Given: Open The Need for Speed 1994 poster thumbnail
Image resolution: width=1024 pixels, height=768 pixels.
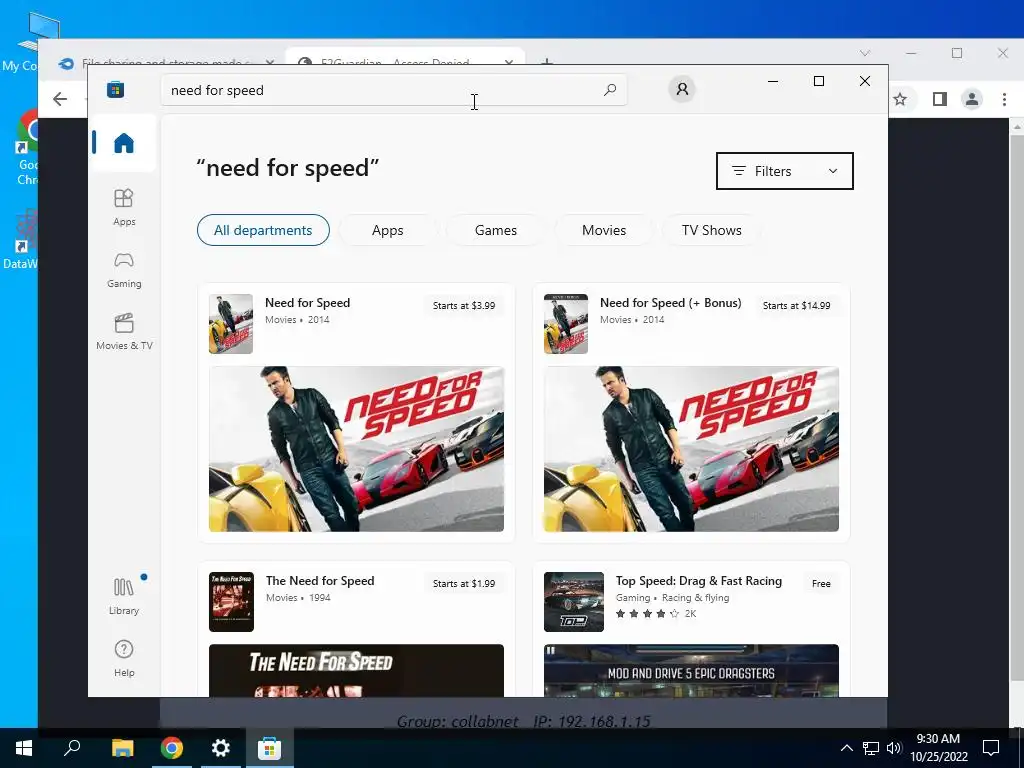Looking at the screenshot, I should point(231,601).
